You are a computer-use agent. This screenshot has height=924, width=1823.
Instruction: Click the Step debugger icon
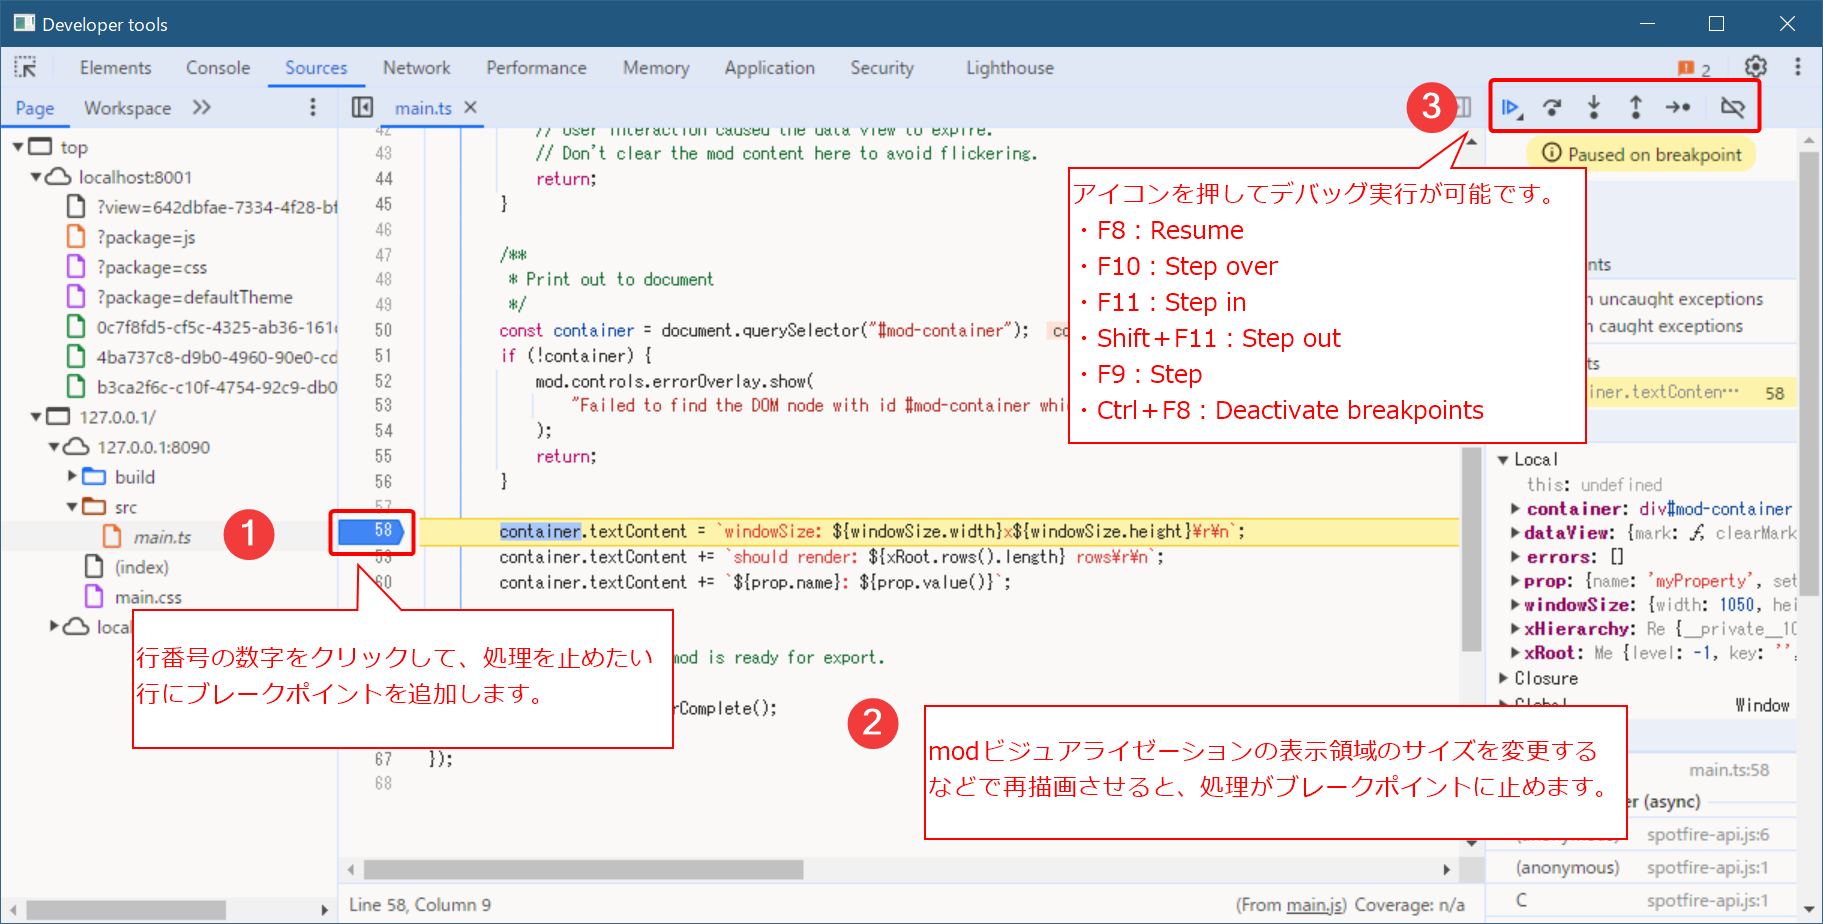click(x=1678, y=107)
